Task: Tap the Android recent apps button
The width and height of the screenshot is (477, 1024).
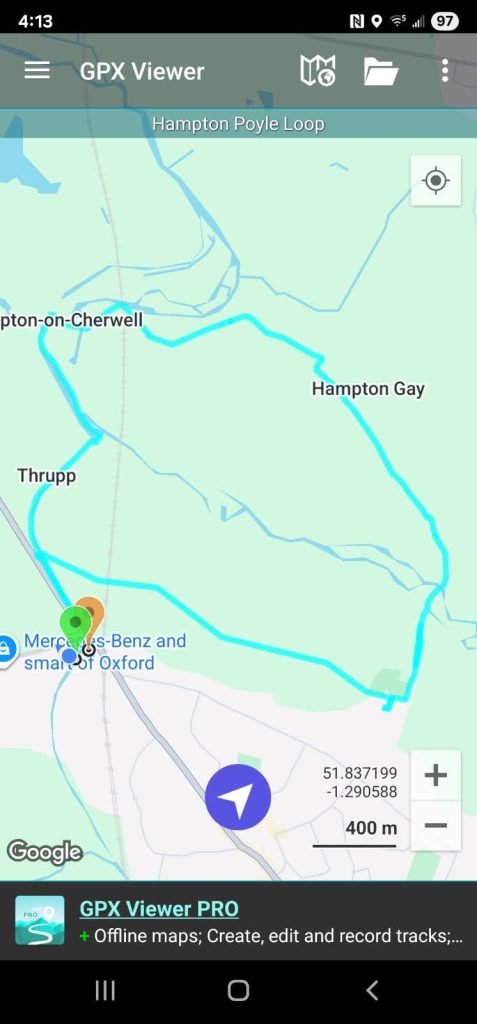Action: pyautogui.click(x=105, y=991)
